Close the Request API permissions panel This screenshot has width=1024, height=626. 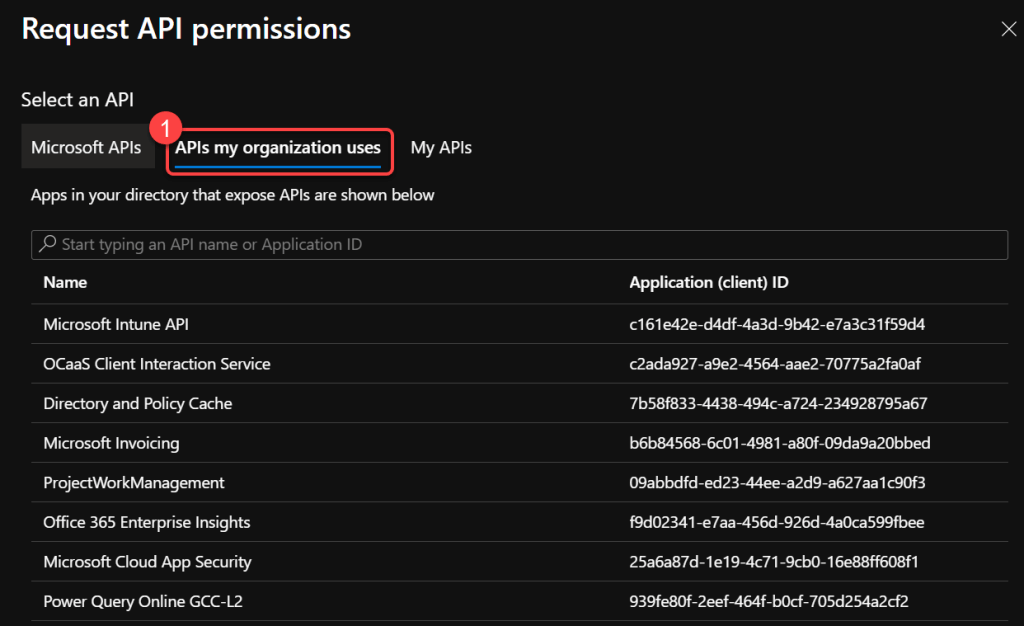[x=1008, y=29]
